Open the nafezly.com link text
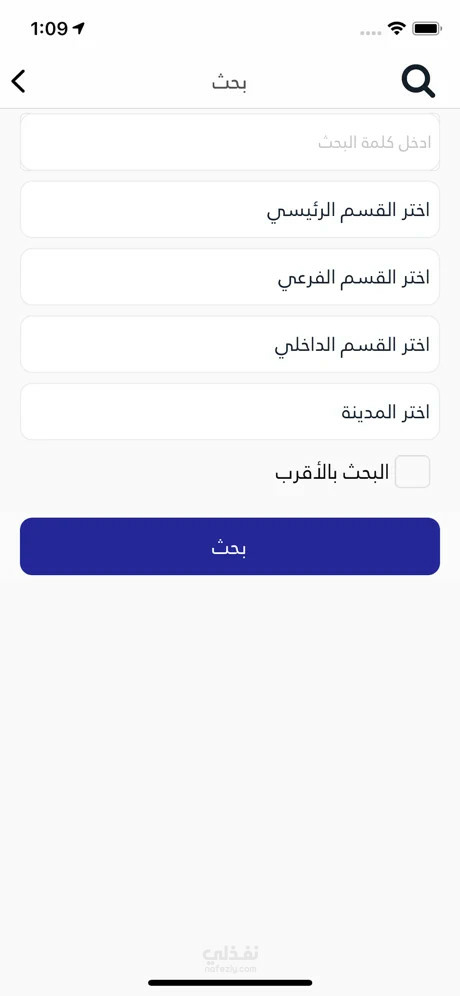 (x=231, y=969)
